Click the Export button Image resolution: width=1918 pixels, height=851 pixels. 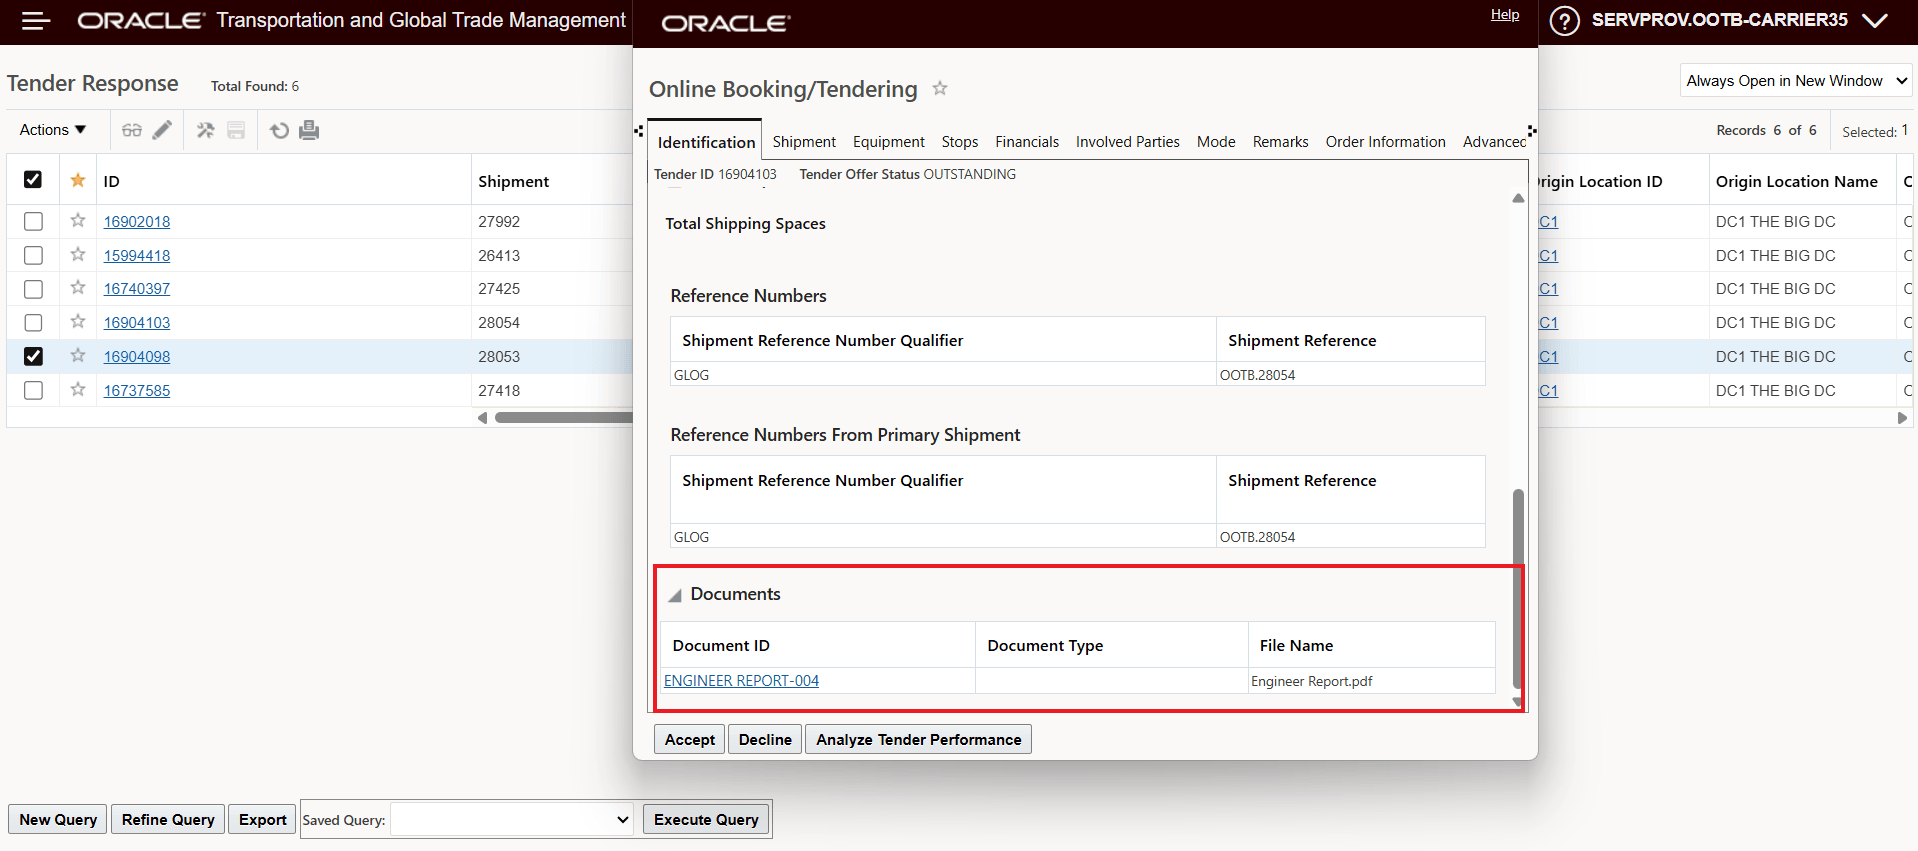[x=263, y=819]
